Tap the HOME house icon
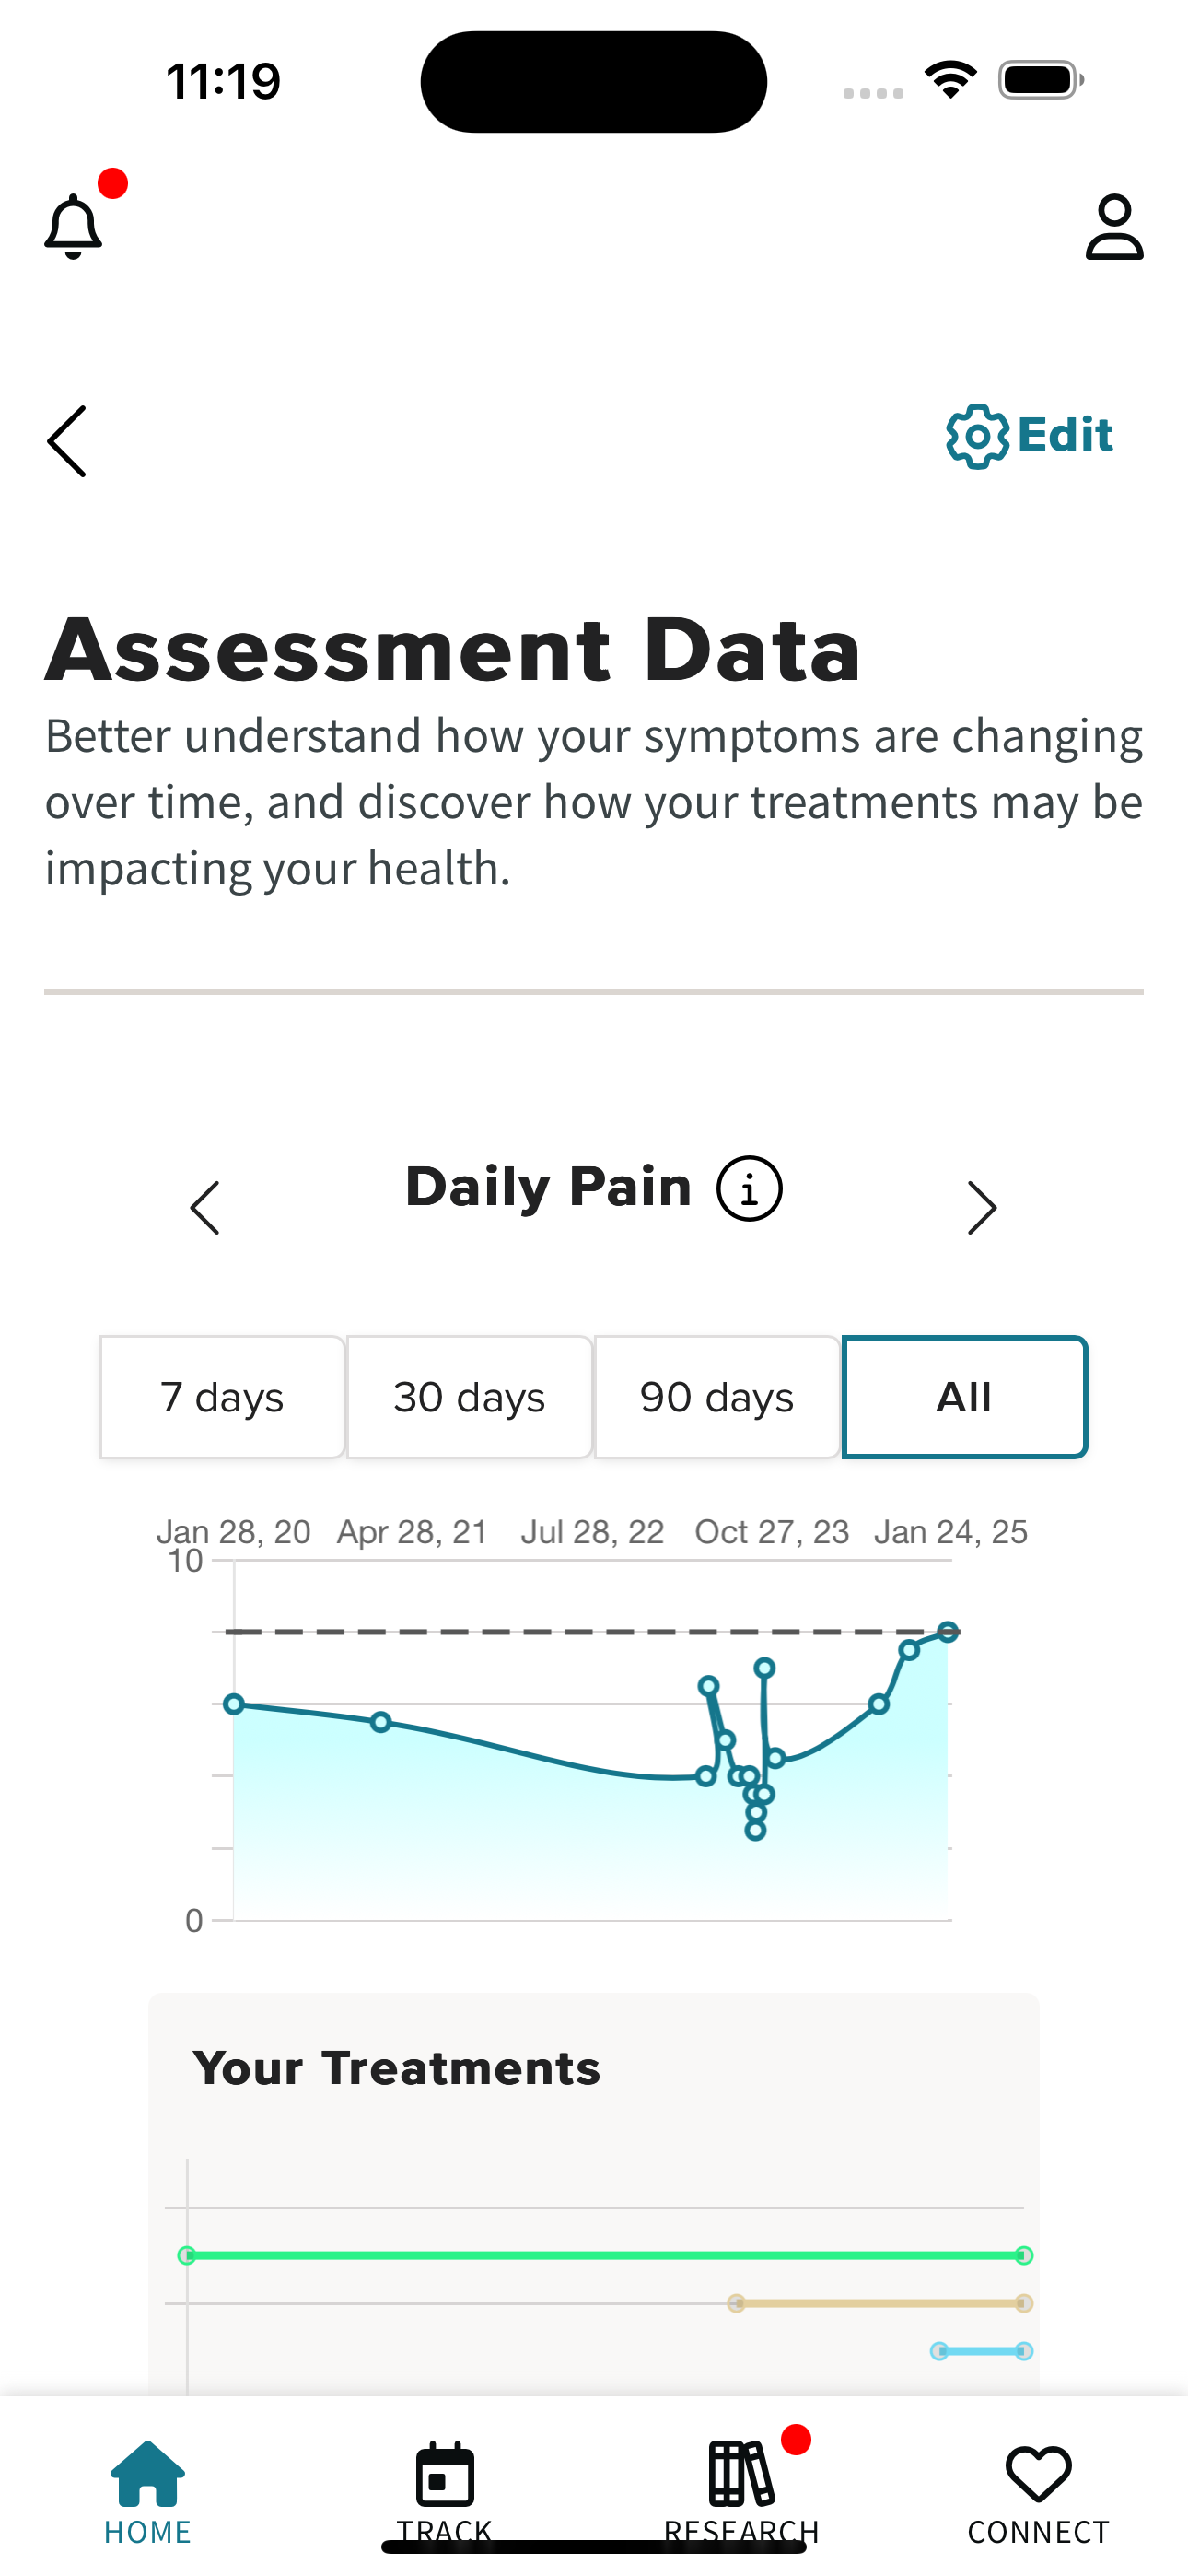Image resolution: width=1188 pixels, height=2576 pixels. coord(148,2473)
